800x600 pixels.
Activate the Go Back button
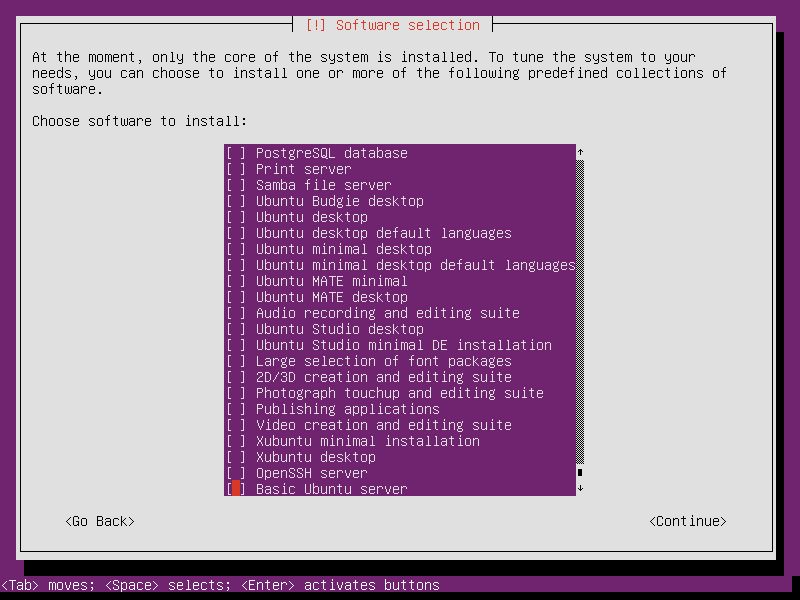click(x=100, y=521)
